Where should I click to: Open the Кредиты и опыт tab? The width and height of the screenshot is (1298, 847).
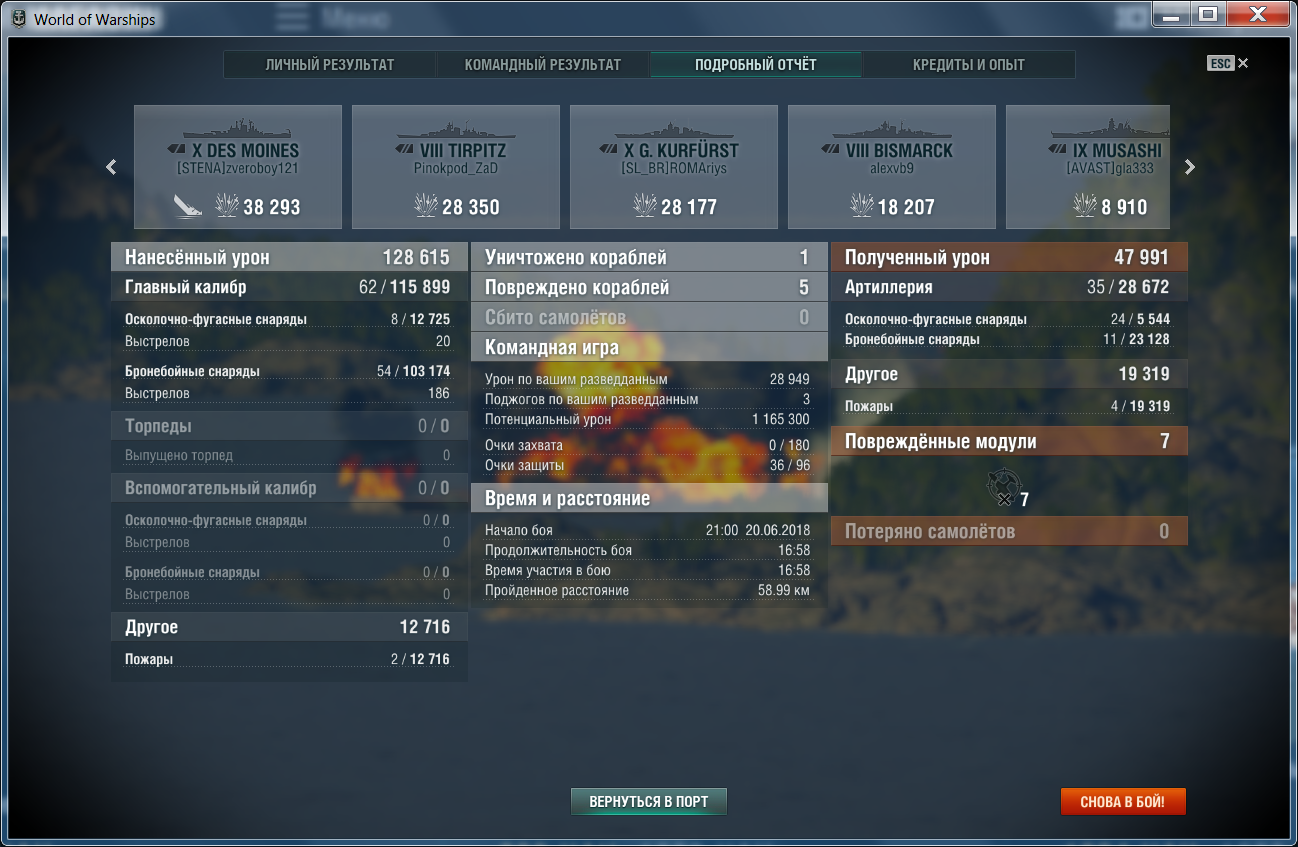click(968, 65)
